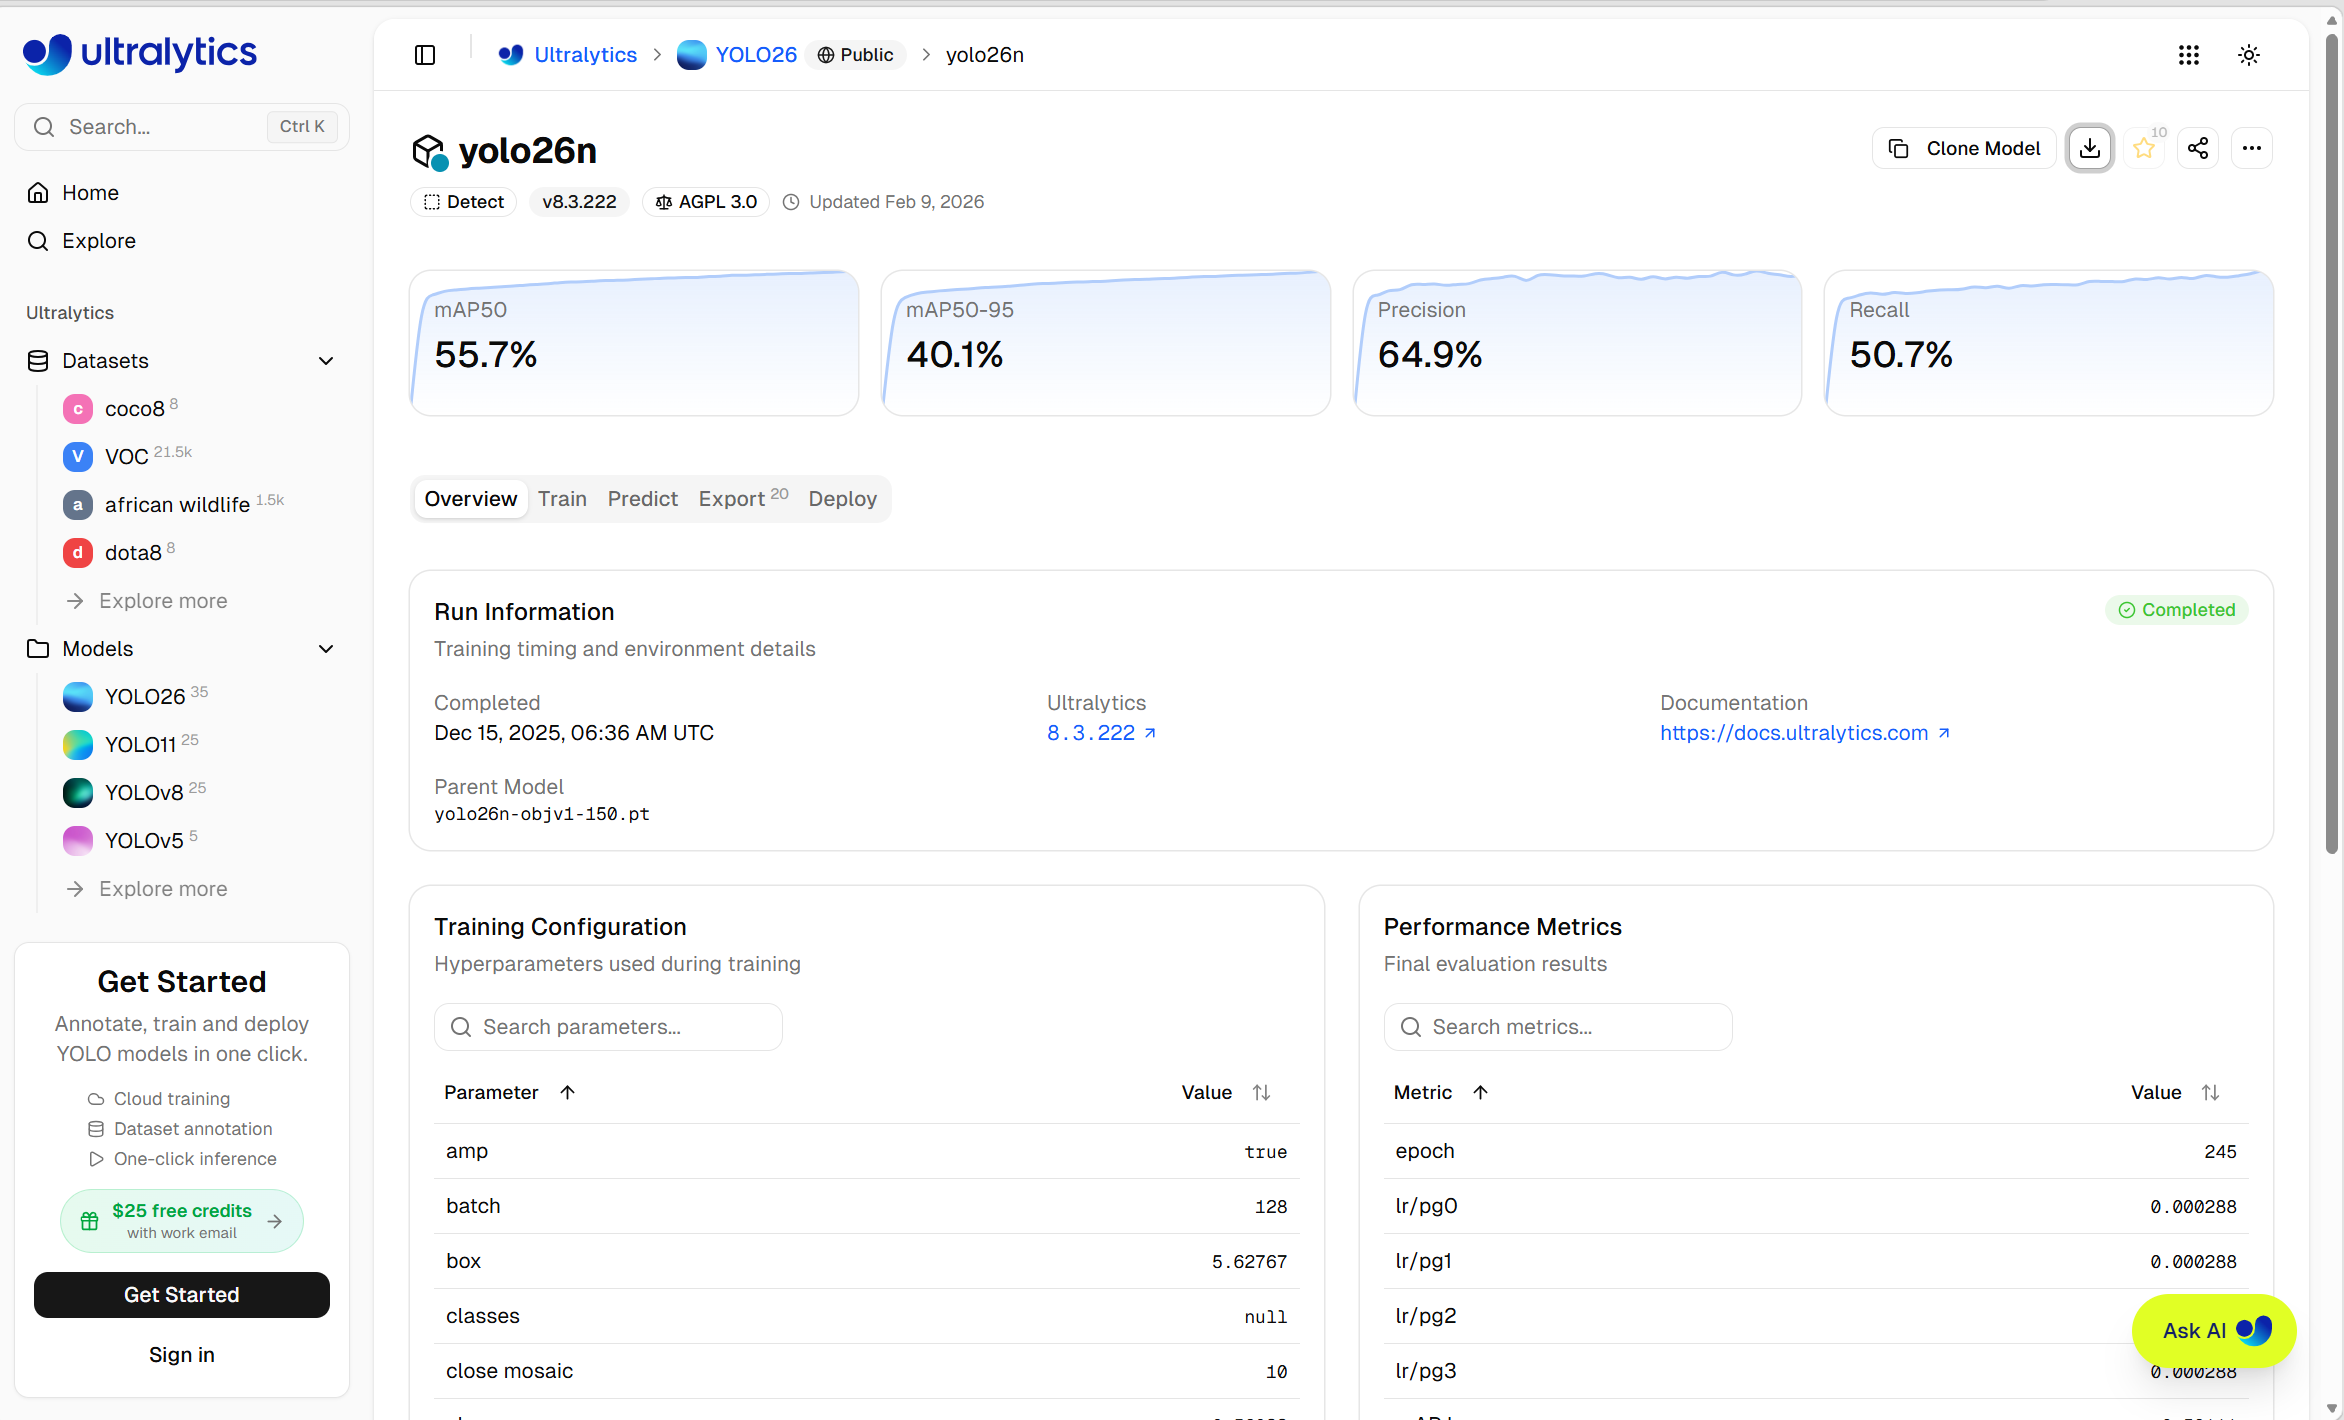Viewport: 2344px width, 1420px height.
Task: Switch to the Export tab
Action: (743, 499)
